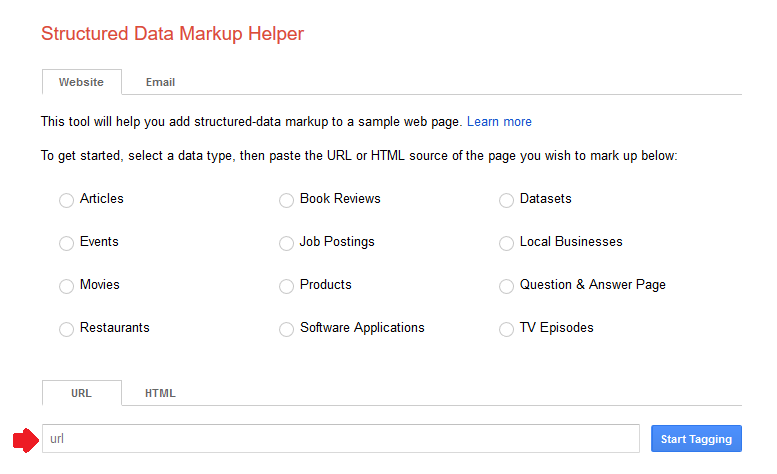Click the Start Tagging button
777x474 pixels.
coord(696,439)
